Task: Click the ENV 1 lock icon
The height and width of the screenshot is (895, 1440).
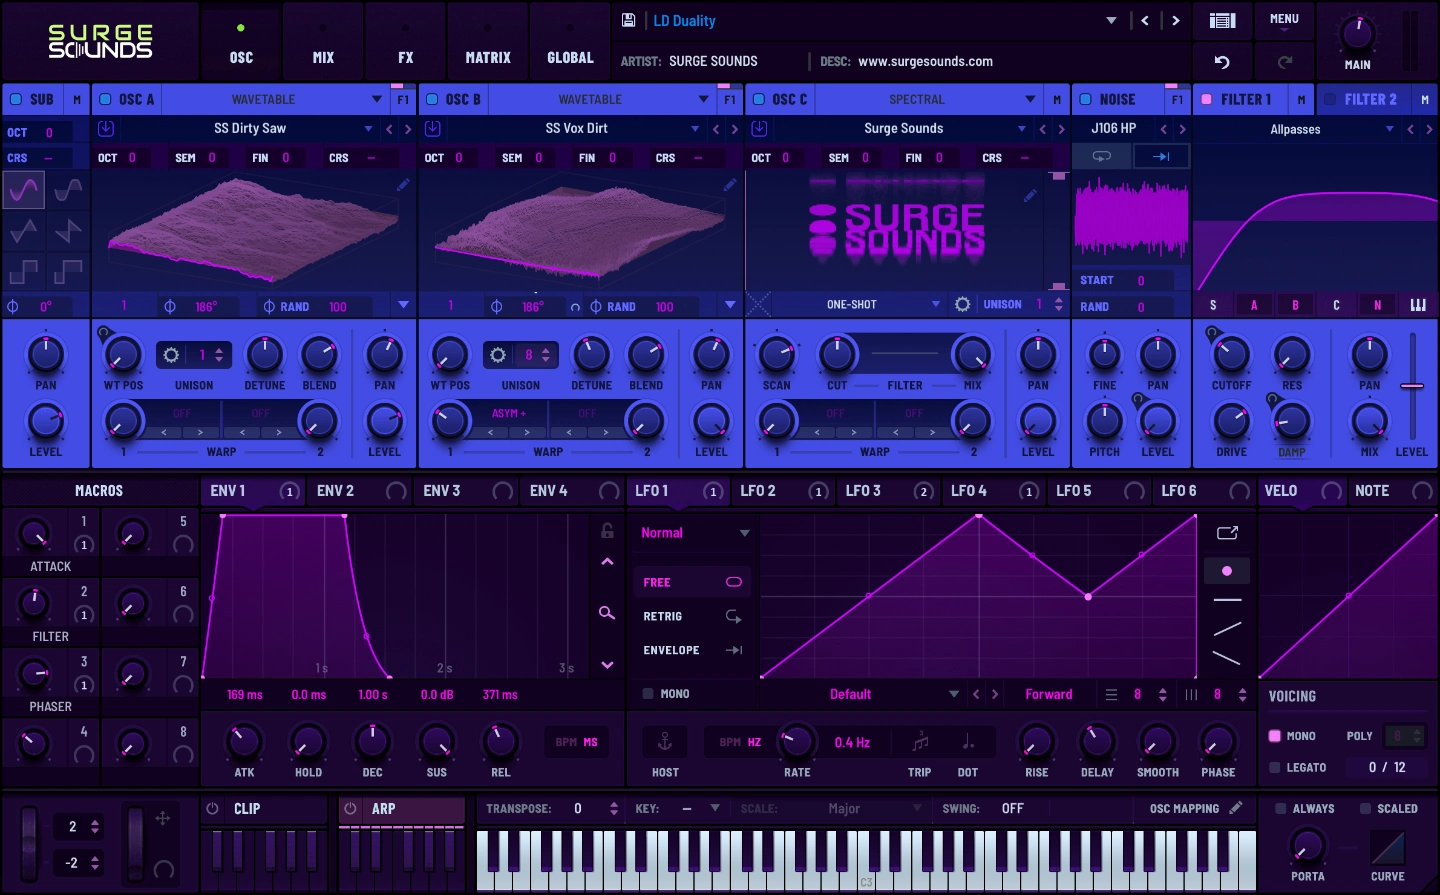Action: 607,531
